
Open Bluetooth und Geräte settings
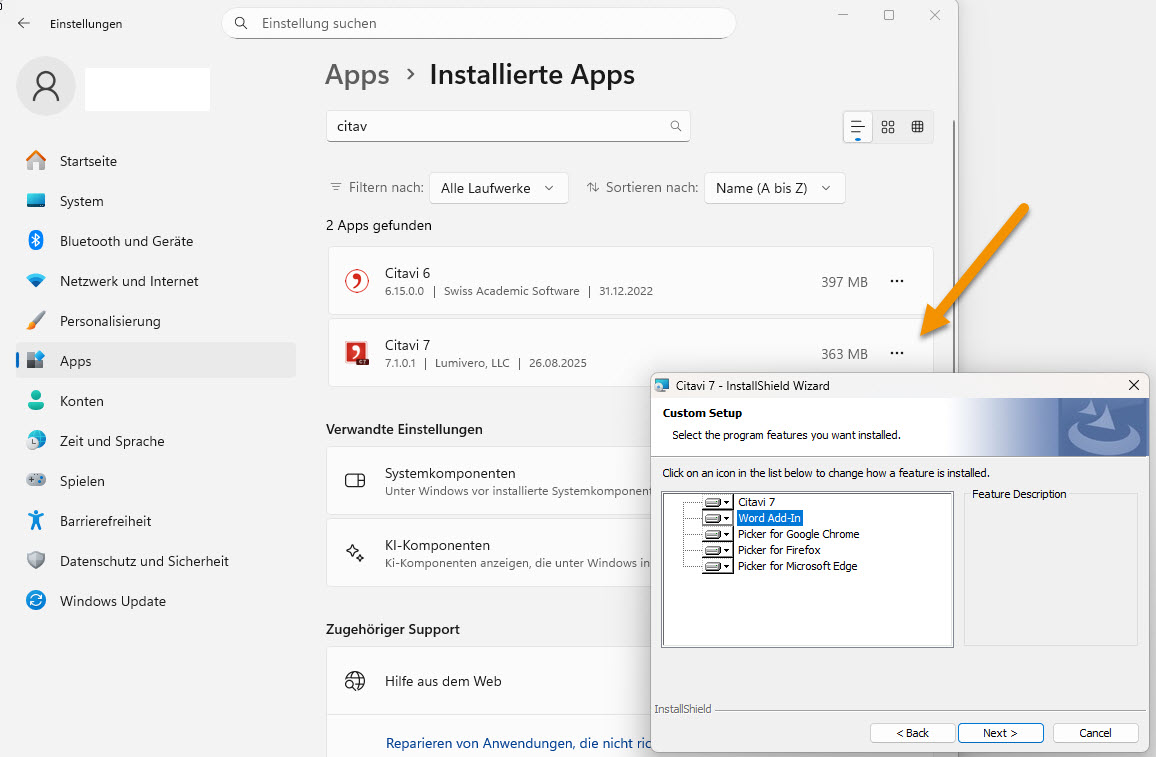[126, 241]
